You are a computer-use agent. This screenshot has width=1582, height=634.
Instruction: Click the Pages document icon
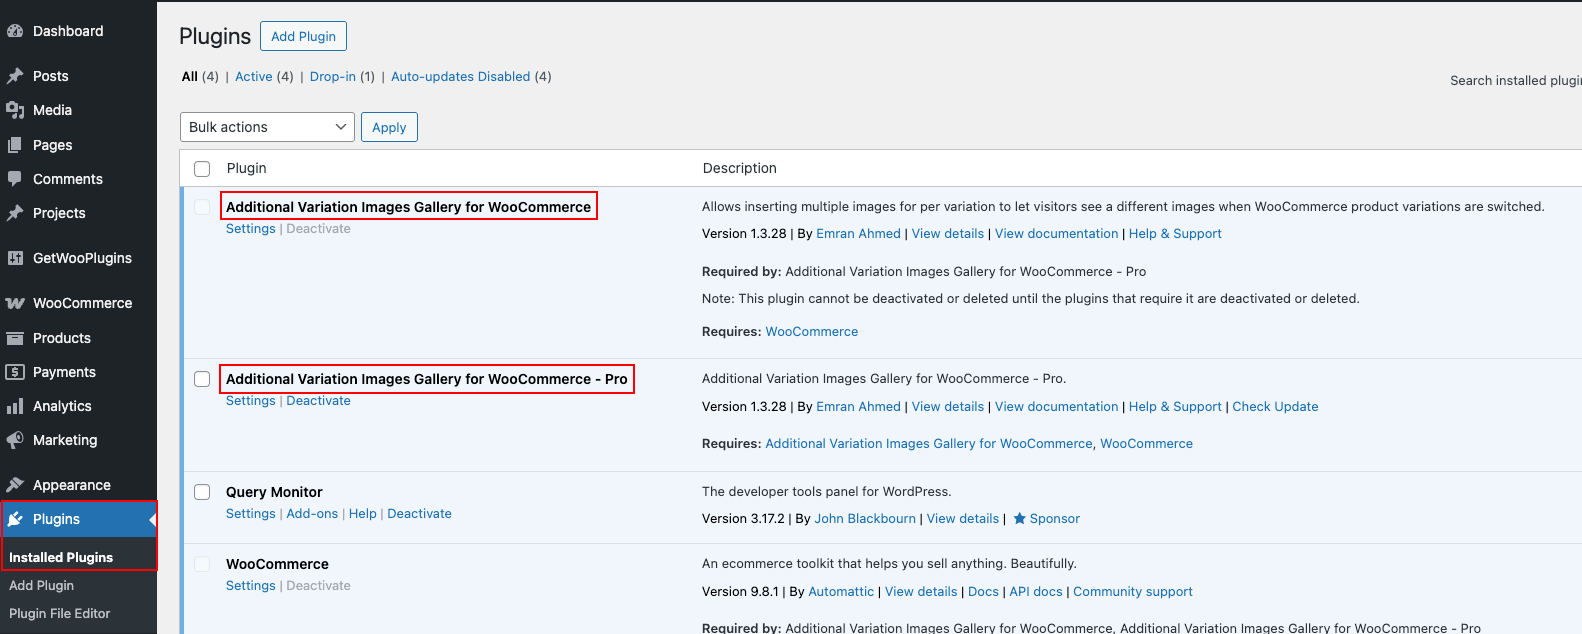[x=15, y=145]
